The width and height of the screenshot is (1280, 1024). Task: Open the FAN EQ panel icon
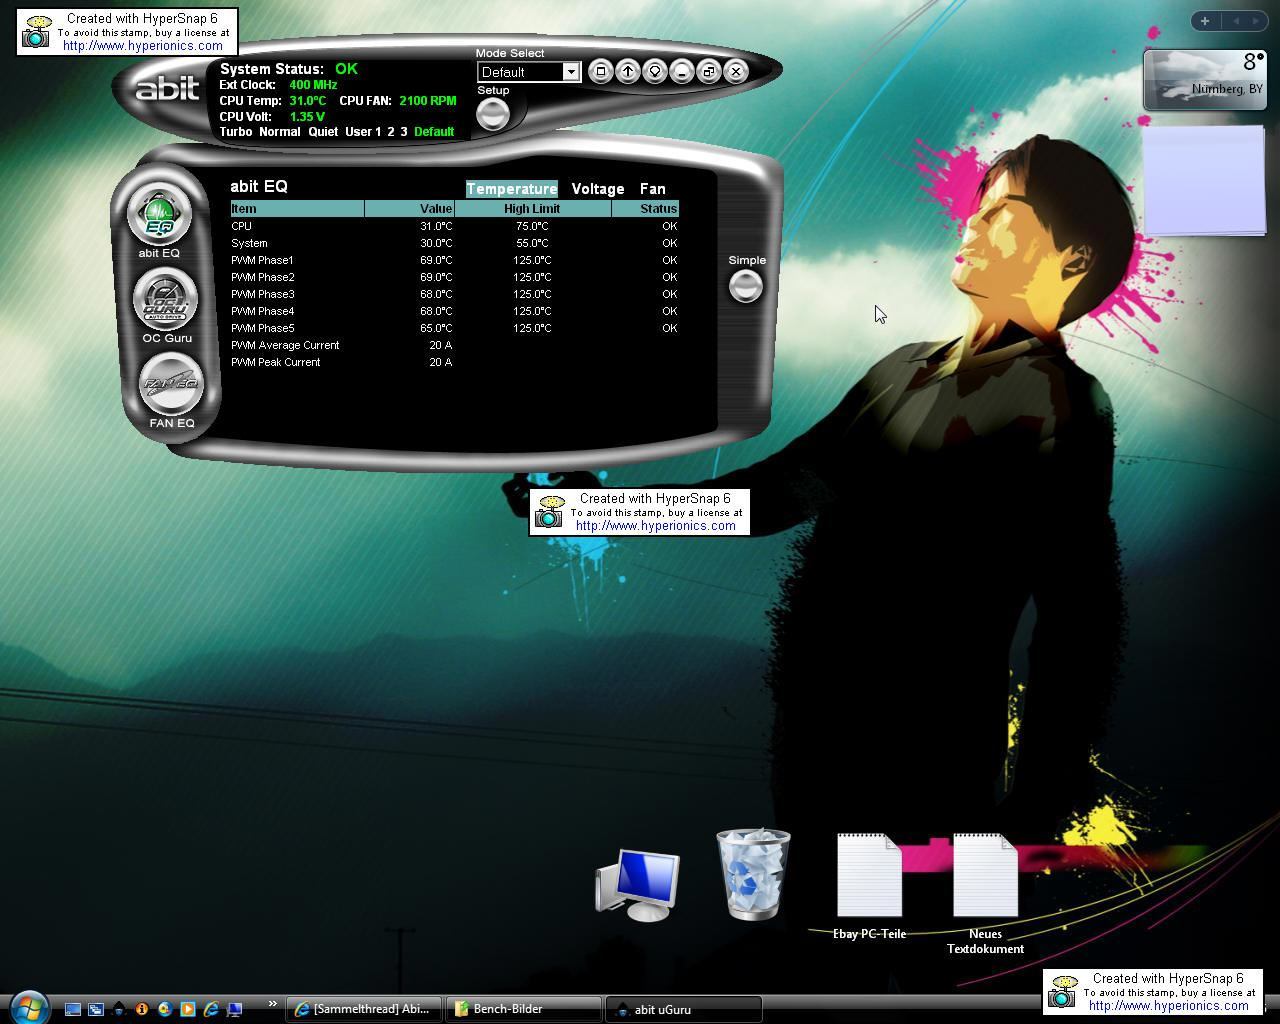tap(171, 384)
